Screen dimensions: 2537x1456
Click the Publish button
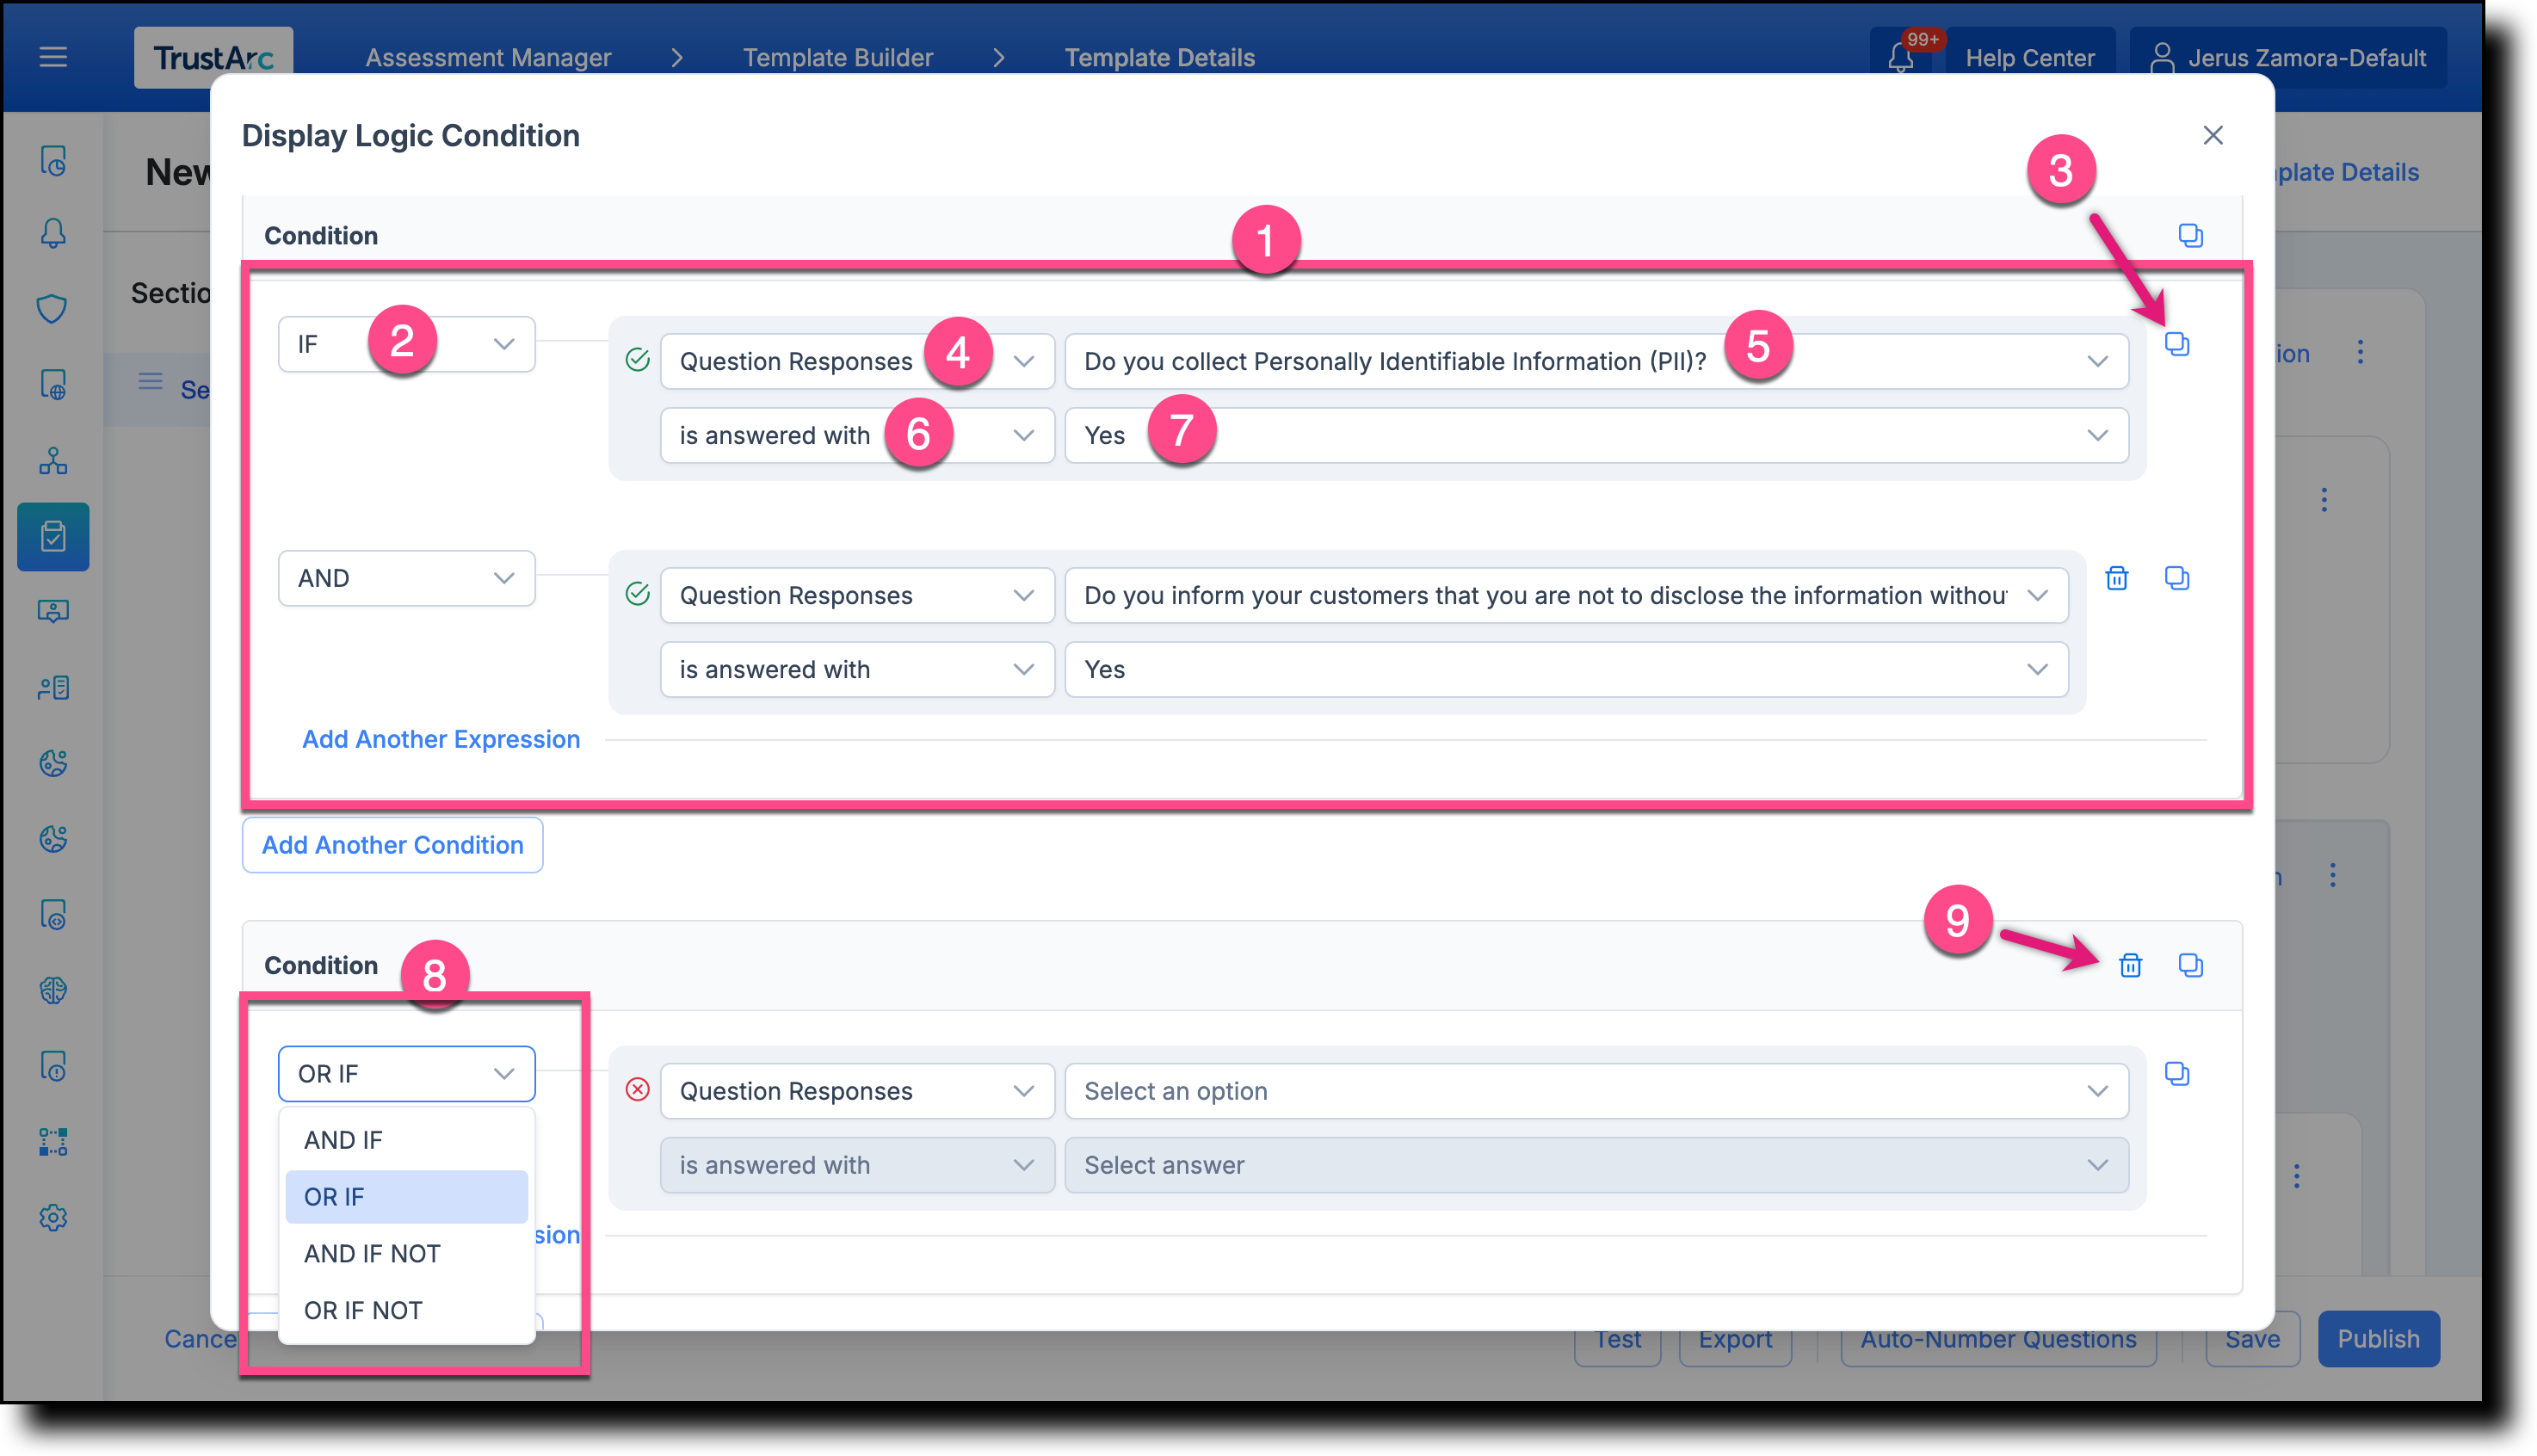[x=2378, y=1339]
